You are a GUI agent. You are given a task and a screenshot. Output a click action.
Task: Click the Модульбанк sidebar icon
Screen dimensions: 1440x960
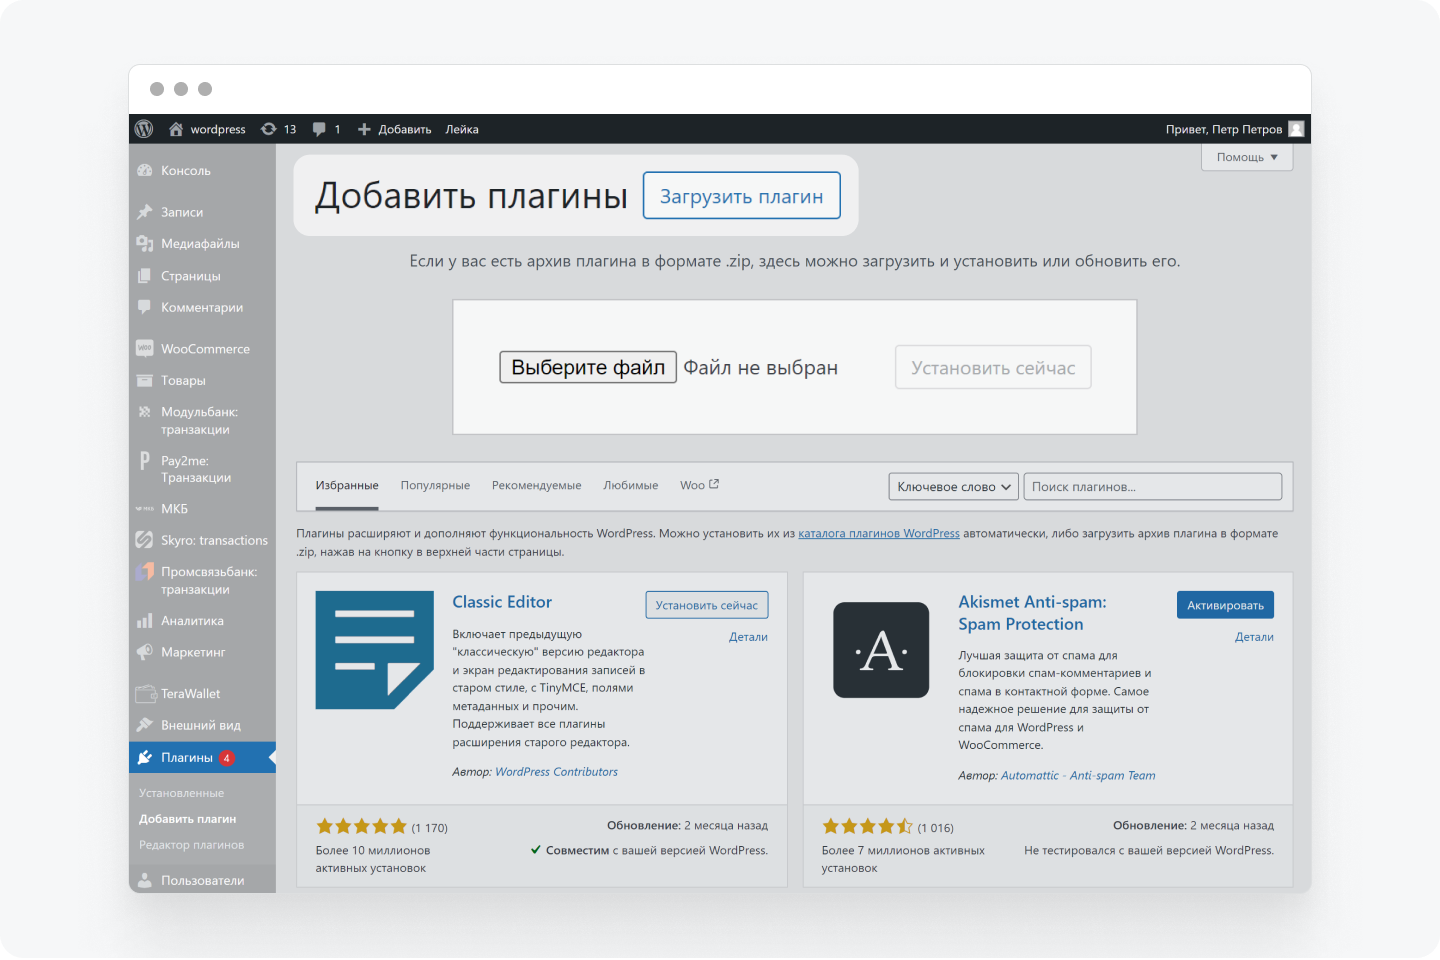coord(145,412)
